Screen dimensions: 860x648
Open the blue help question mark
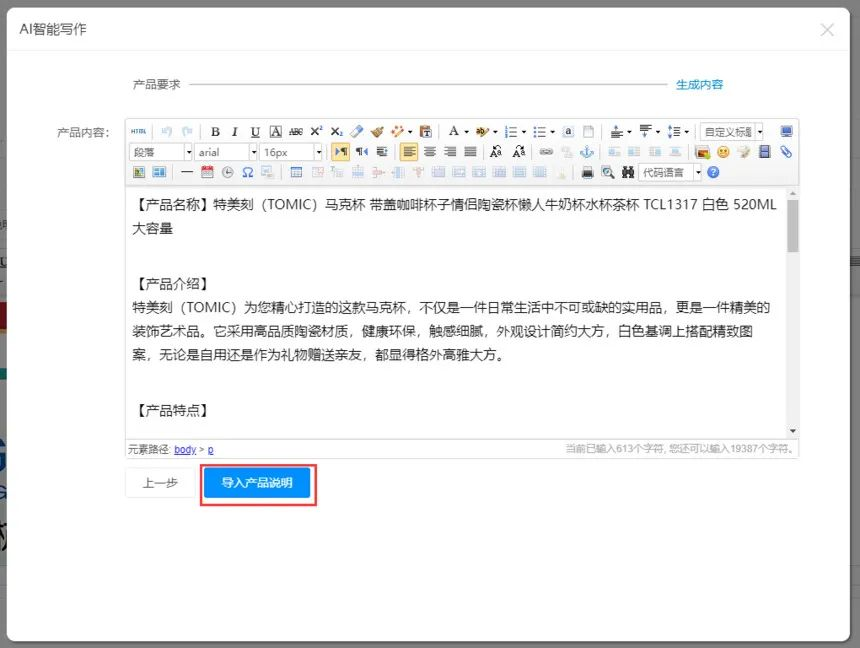coord(713,172)
